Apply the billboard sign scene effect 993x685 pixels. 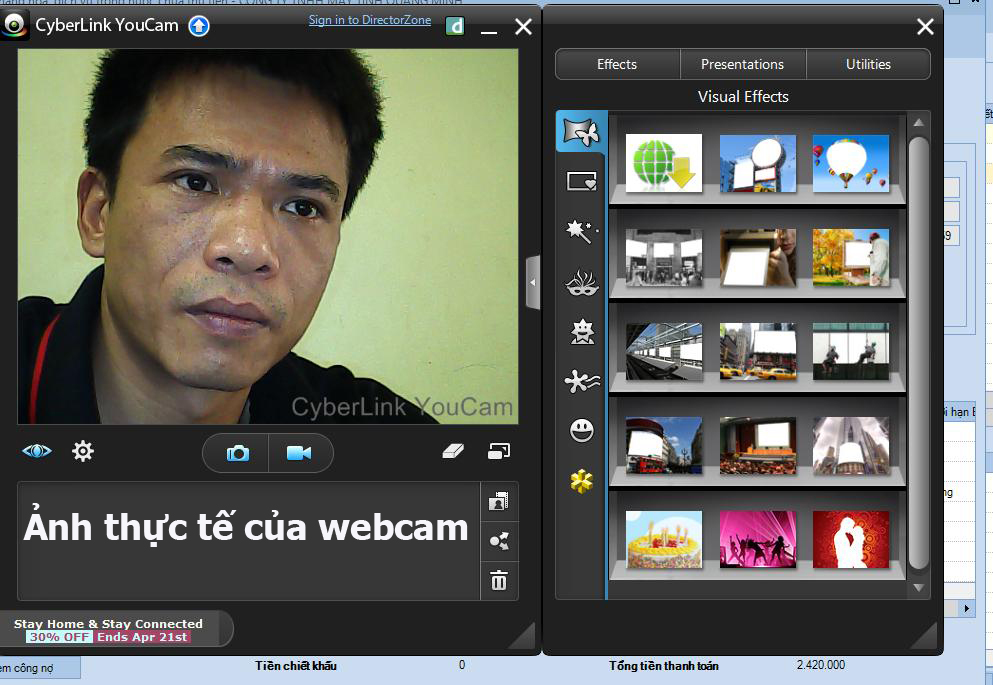pos(757,163)
